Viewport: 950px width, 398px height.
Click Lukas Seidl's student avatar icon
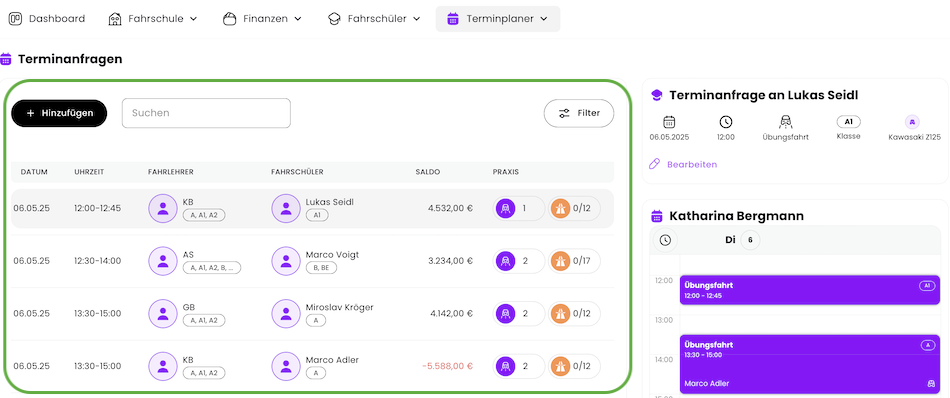point(286,208)
